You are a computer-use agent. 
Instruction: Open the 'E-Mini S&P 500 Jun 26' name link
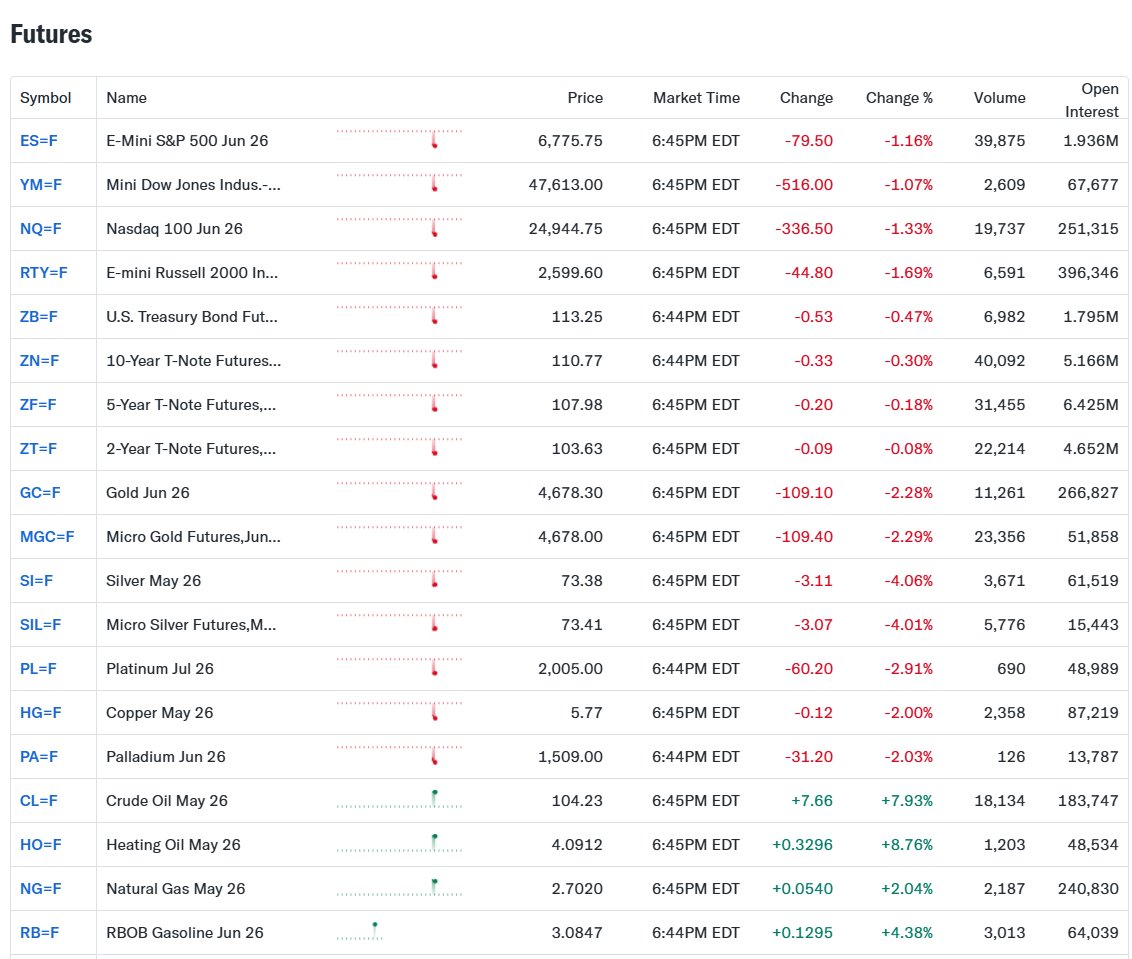pos(187,141)
